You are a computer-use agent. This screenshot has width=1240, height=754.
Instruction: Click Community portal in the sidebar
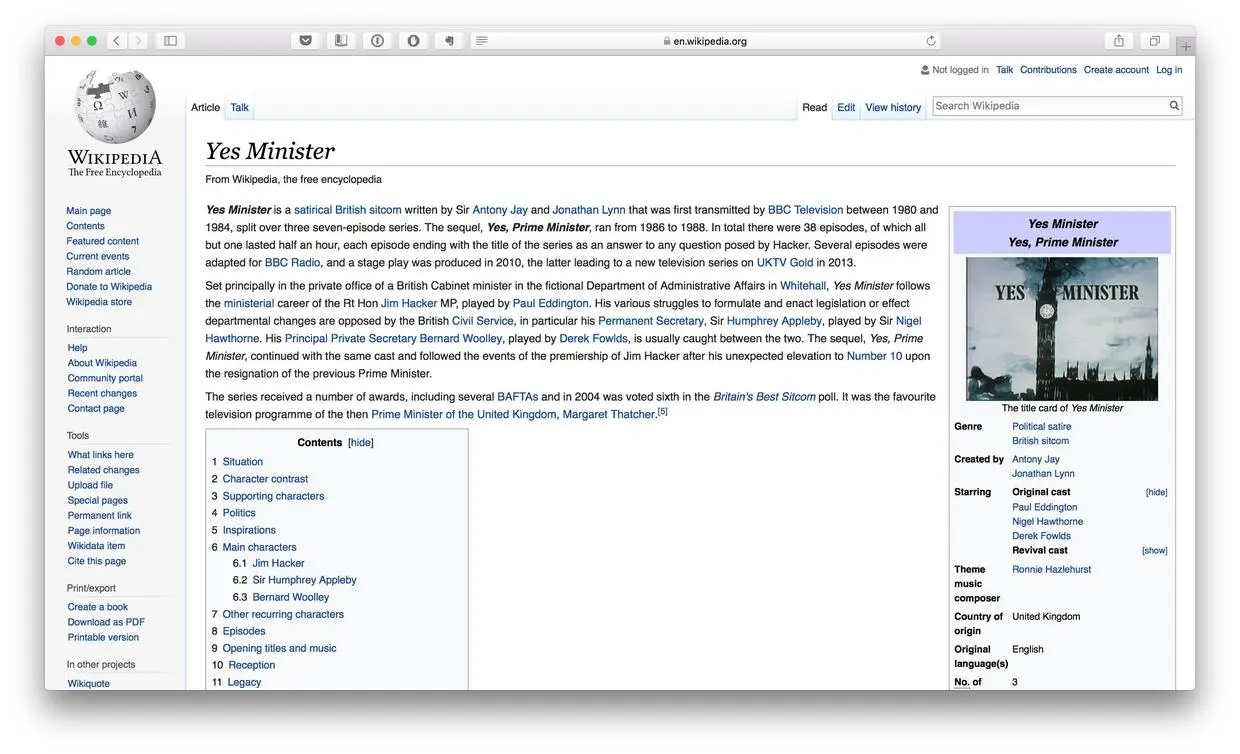tap(105, 378)
